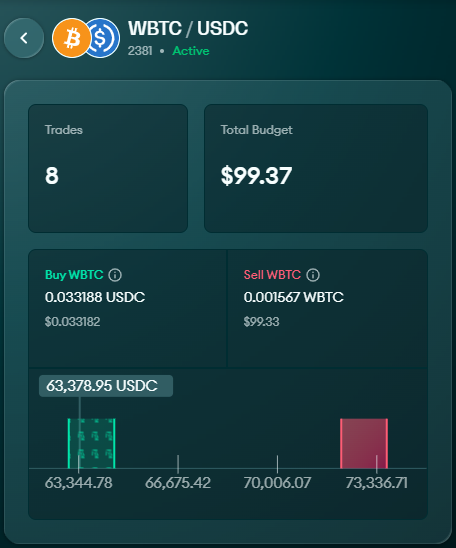The width and height of the screenshot is (456, 548).
Task: Select the $99.37 total budget value
Action: tap(256, 175)
